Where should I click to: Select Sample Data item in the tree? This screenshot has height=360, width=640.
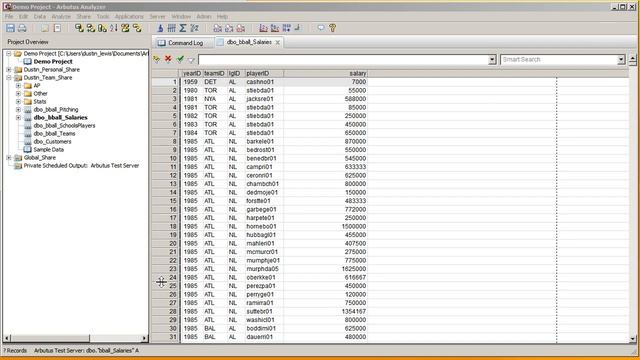click(x=48, y=149)
